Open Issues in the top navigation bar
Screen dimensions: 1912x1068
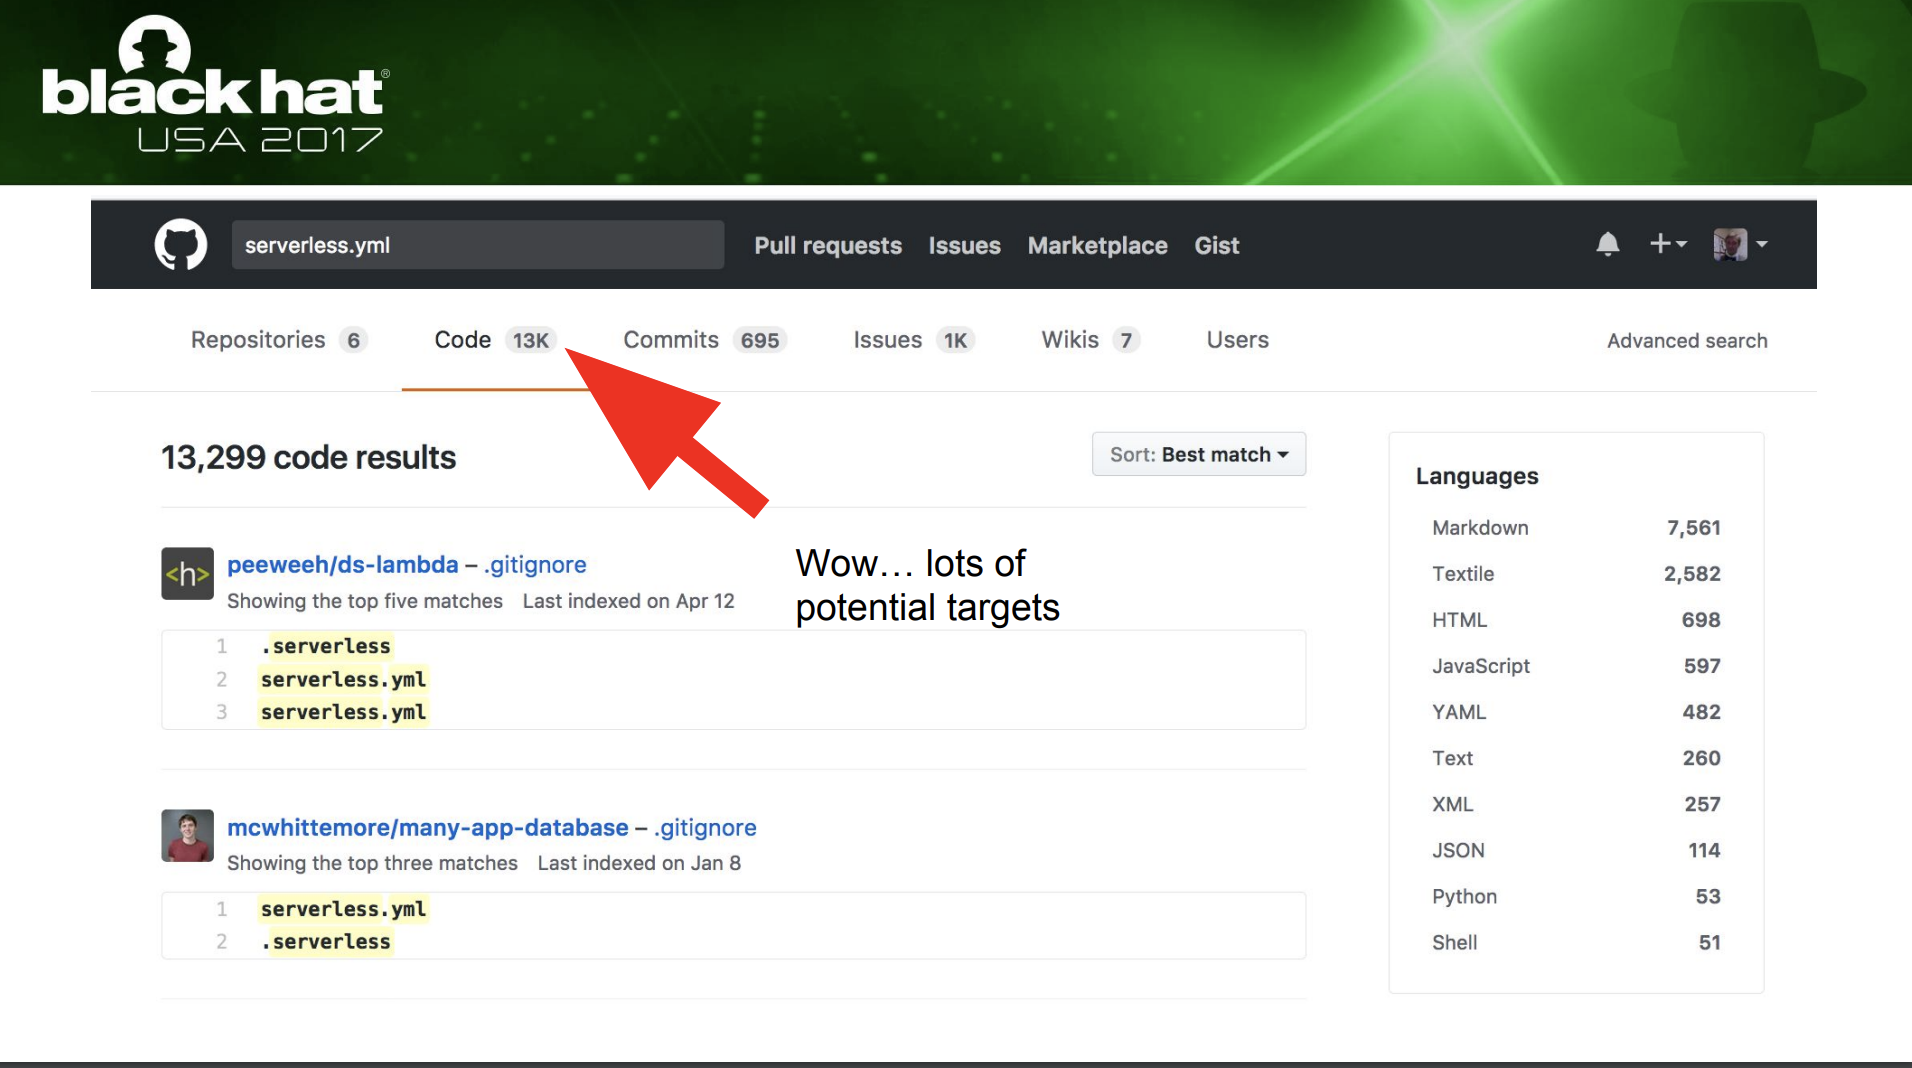[x=964, y=246]
